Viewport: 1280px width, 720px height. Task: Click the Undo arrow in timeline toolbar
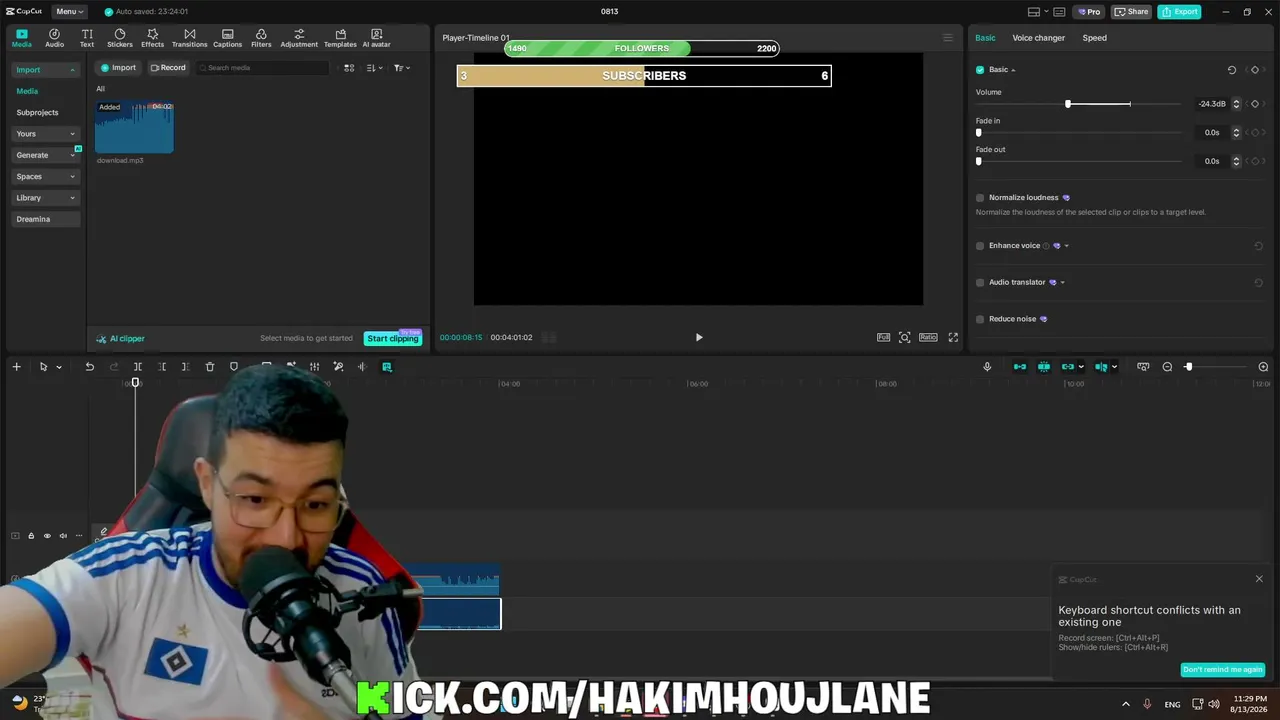(89, 367)
